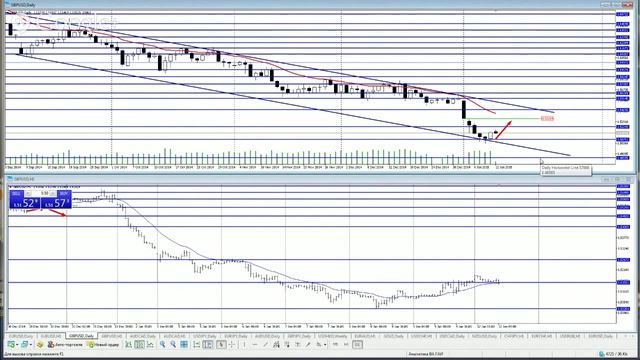Screen dimensions: 640x360
Task: Switch to the AUDCAD,Daily chart tab
Action: coord(143,336)
